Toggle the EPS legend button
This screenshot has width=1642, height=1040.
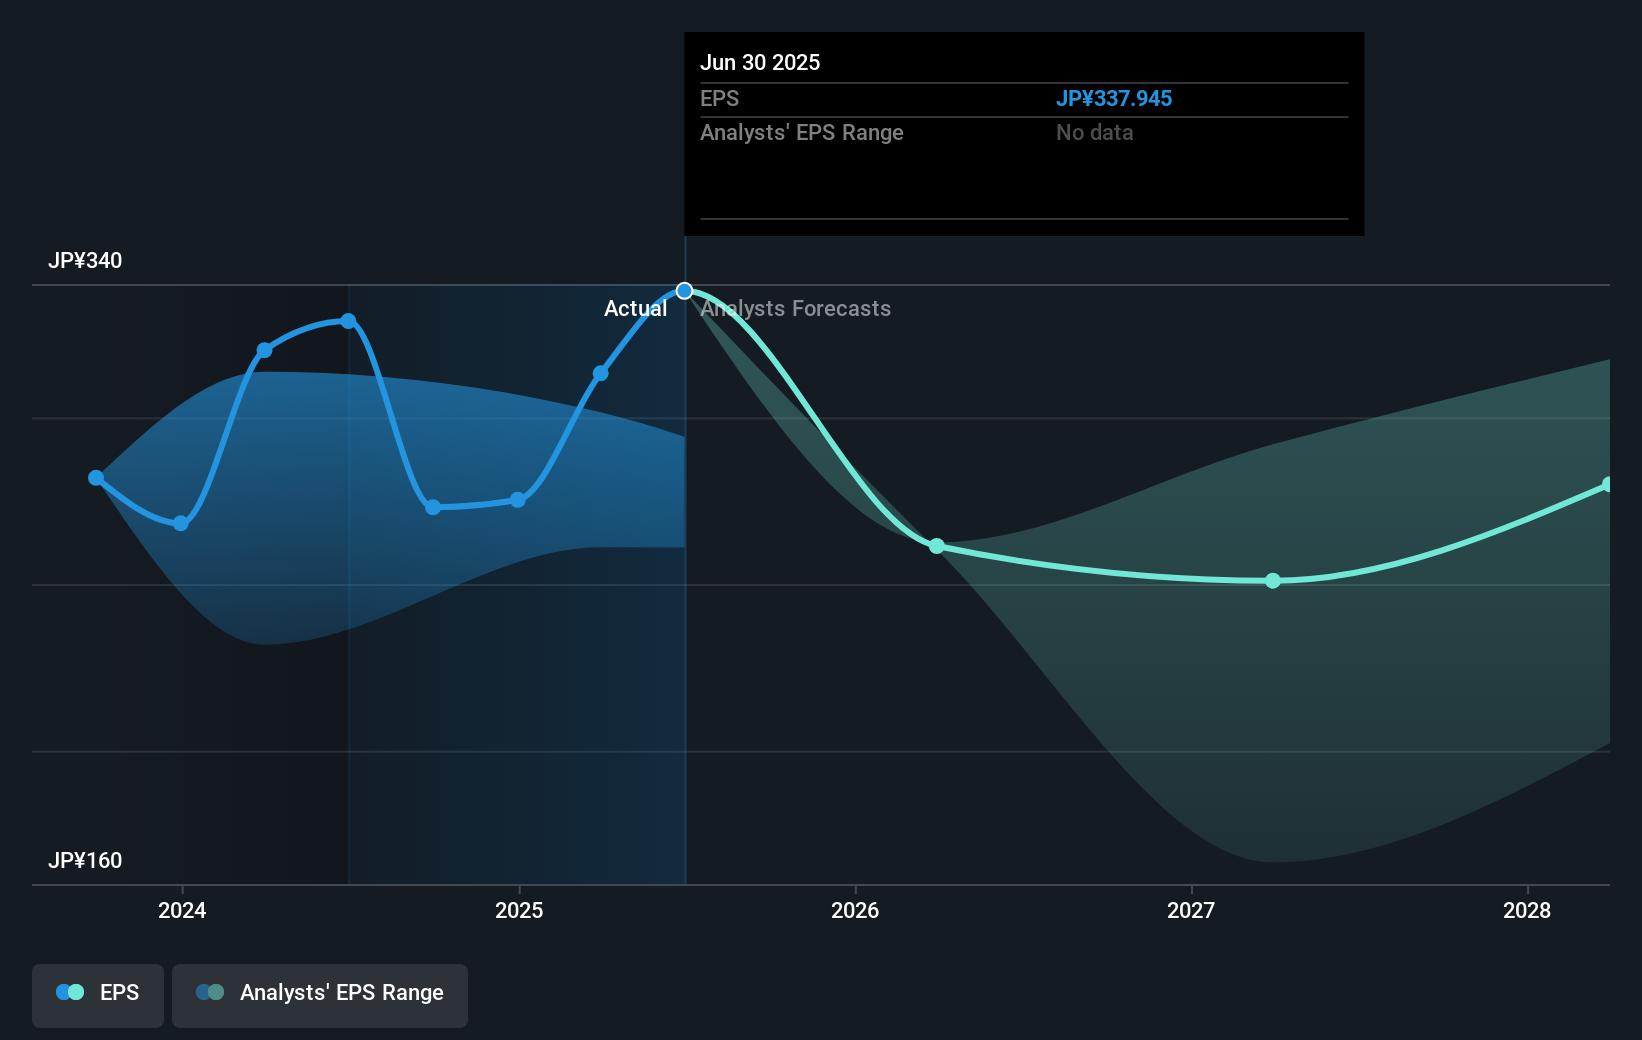(98, 995)
